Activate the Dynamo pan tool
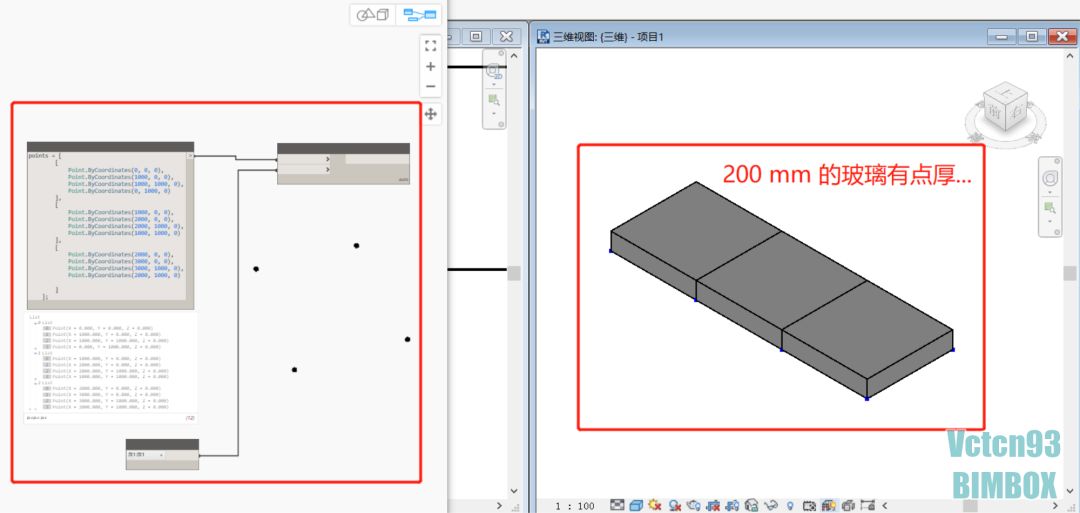 pyautogui.click(x=431, y=114)
